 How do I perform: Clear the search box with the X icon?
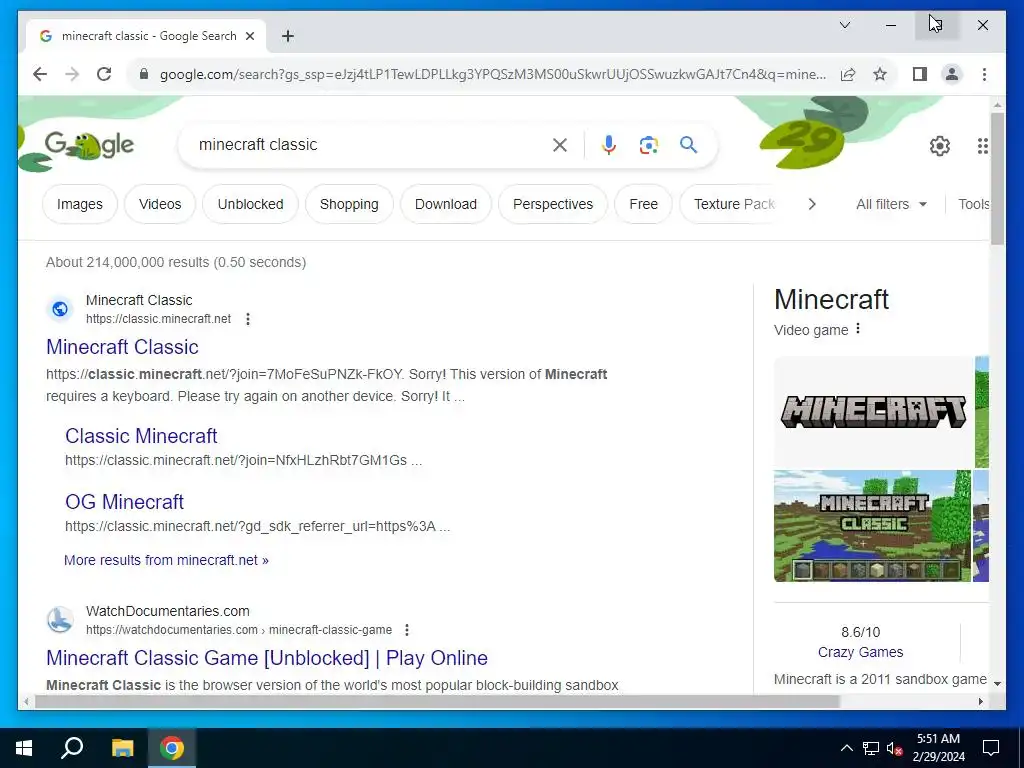point(560,145)
